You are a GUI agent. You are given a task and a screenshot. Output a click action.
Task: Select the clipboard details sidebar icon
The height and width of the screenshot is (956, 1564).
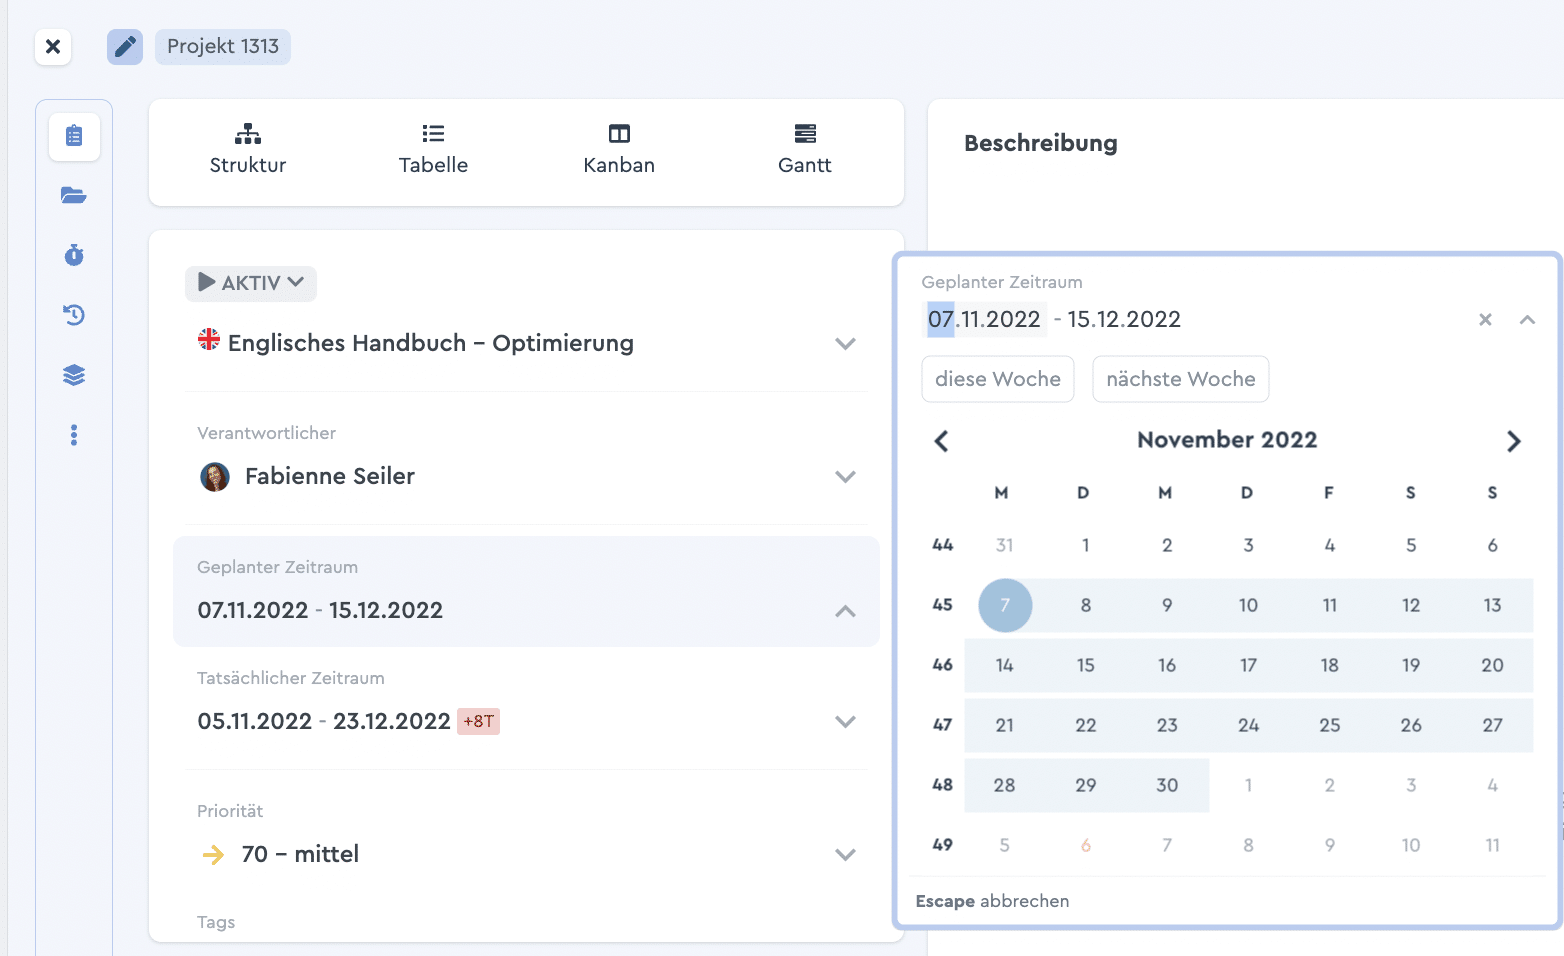point(74,136)
